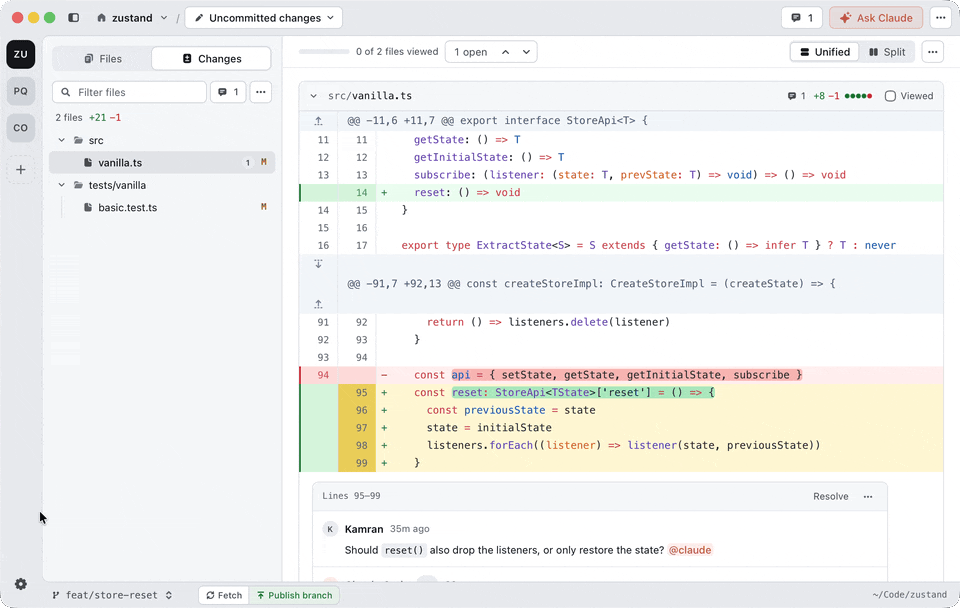
Task: Select the PQ workspace icon
Action: pyautogui.click(x=21, y=91)
